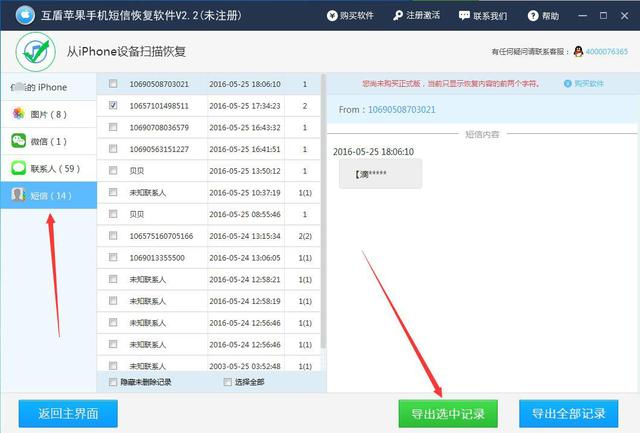Click the WeChat icon in sidebar
Image resolution: width=640 pixels, height=433 pixels.
pyautogui.click(x=18, y=141)
